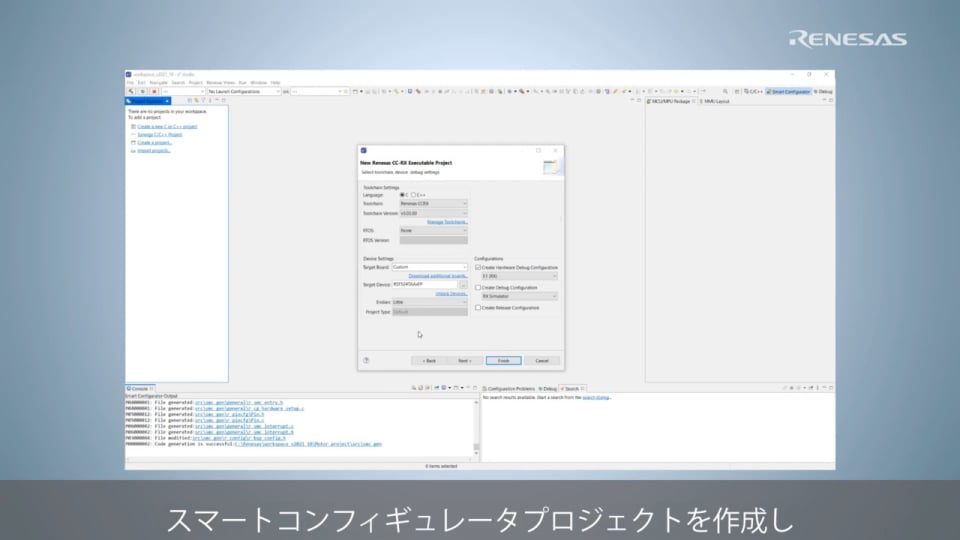This screenshot has width=960, height=540.
Task: Click the Console vertical scrollbar
Action: coord(476,427)
